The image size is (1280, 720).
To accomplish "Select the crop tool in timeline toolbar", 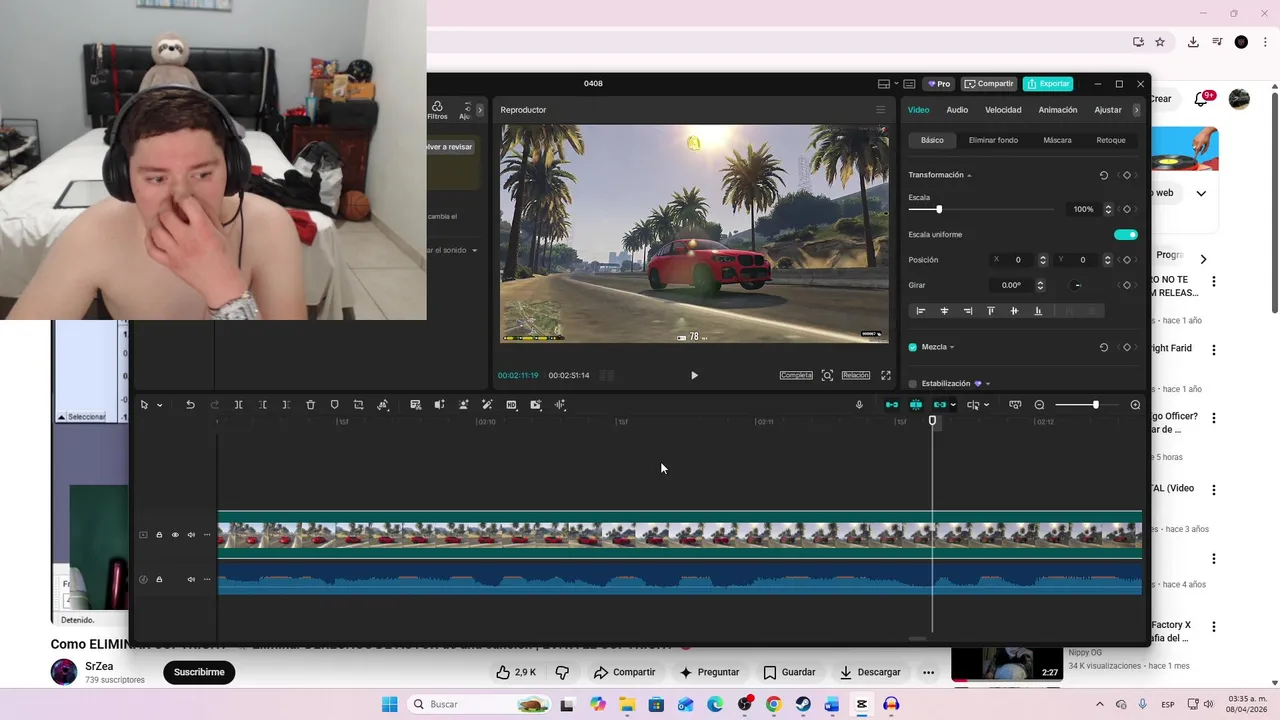I will pos(358,405).
